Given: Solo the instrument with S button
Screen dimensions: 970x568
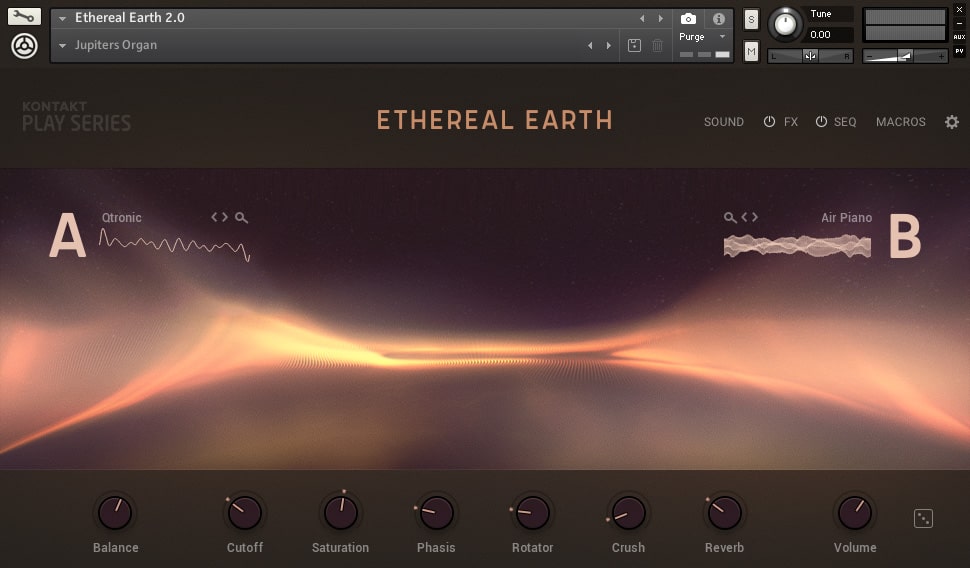Looking at the screenshot, I should point(751,19).
